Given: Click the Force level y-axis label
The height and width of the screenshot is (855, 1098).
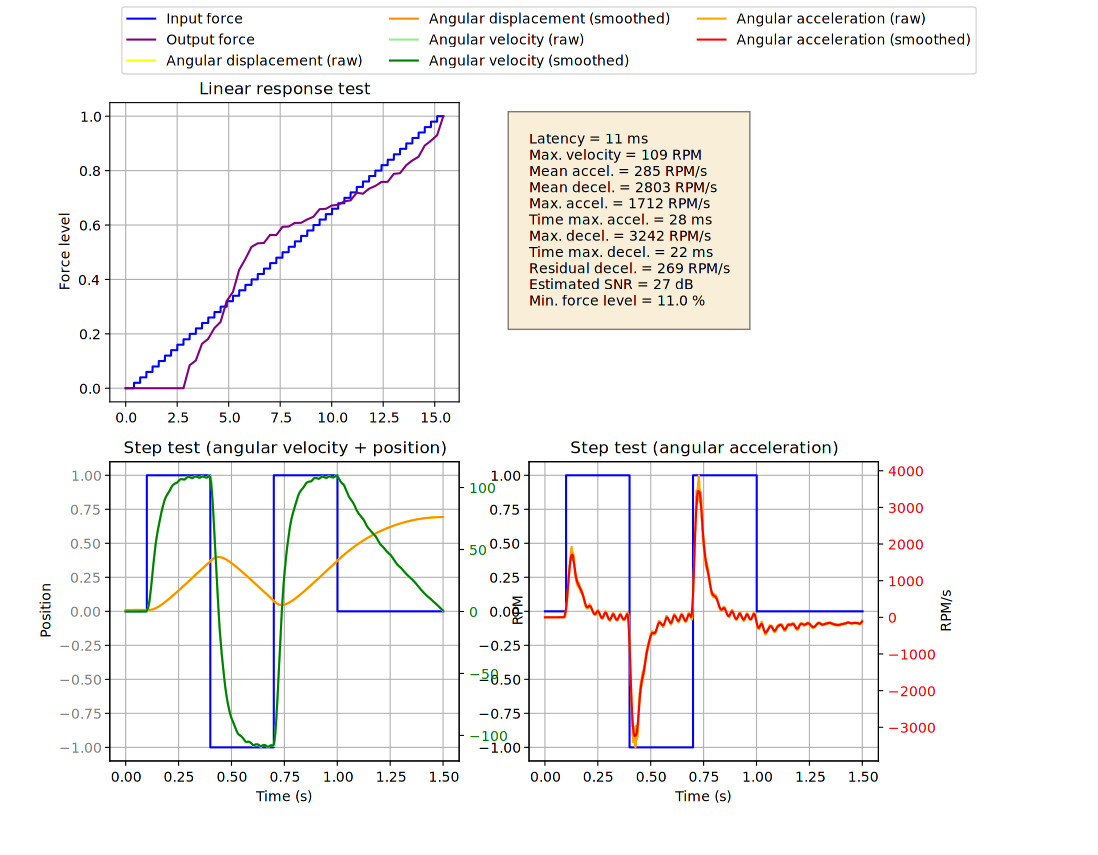Looking at the screenshot, I should coord(65,252).
